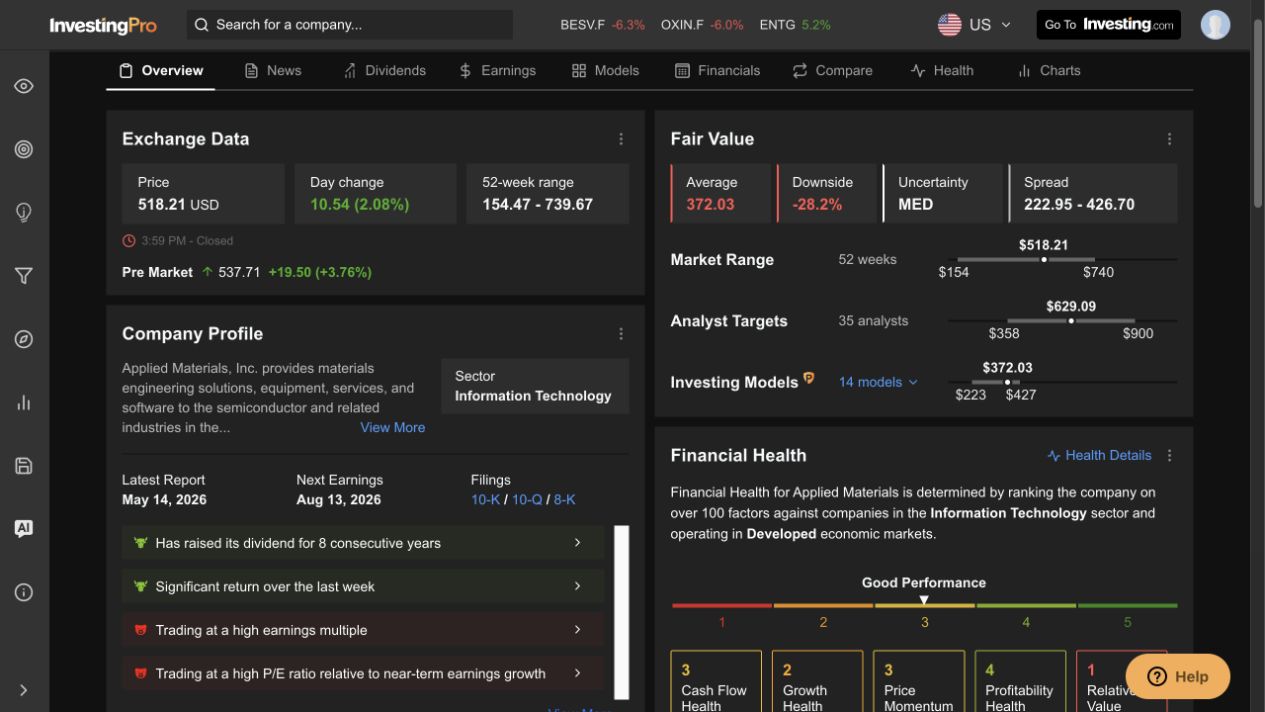This screenshot has width=1265, height=712.
Task: Open Fair Value three-dot menu
Action: tap(1169, 139)
